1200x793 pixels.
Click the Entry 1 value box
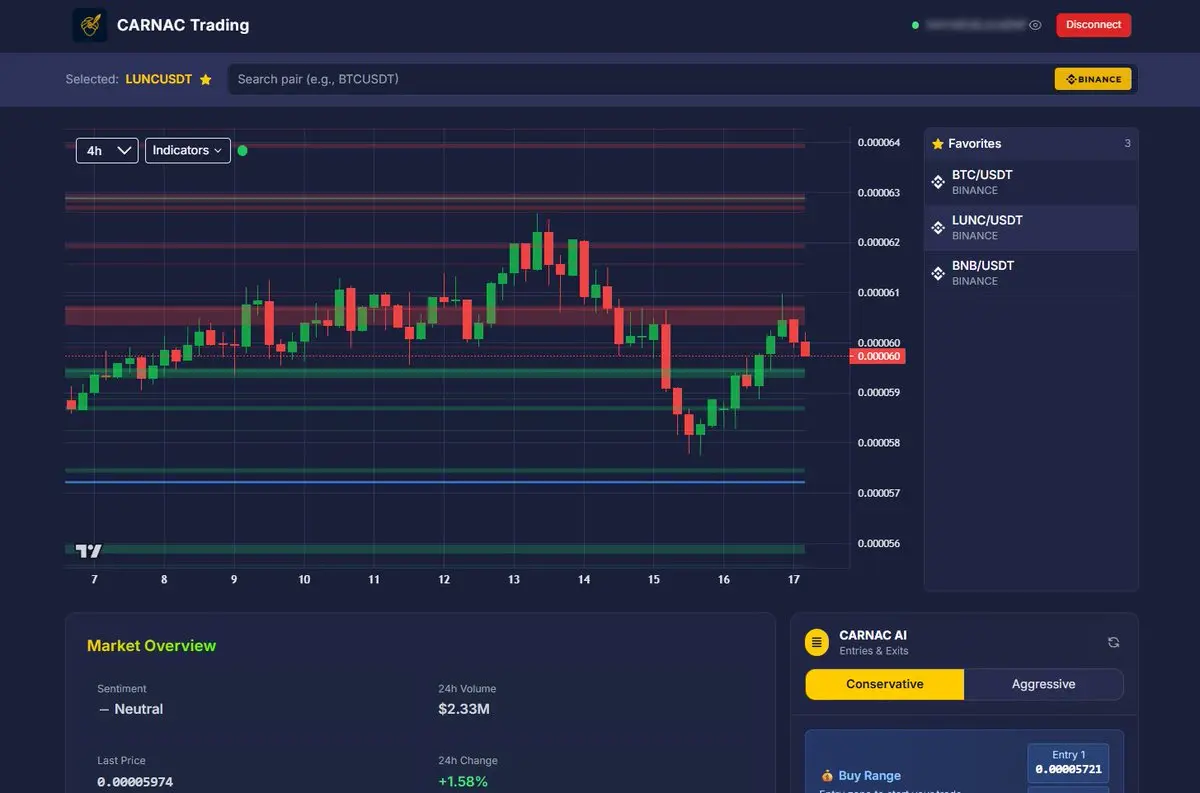point(1068,763)
